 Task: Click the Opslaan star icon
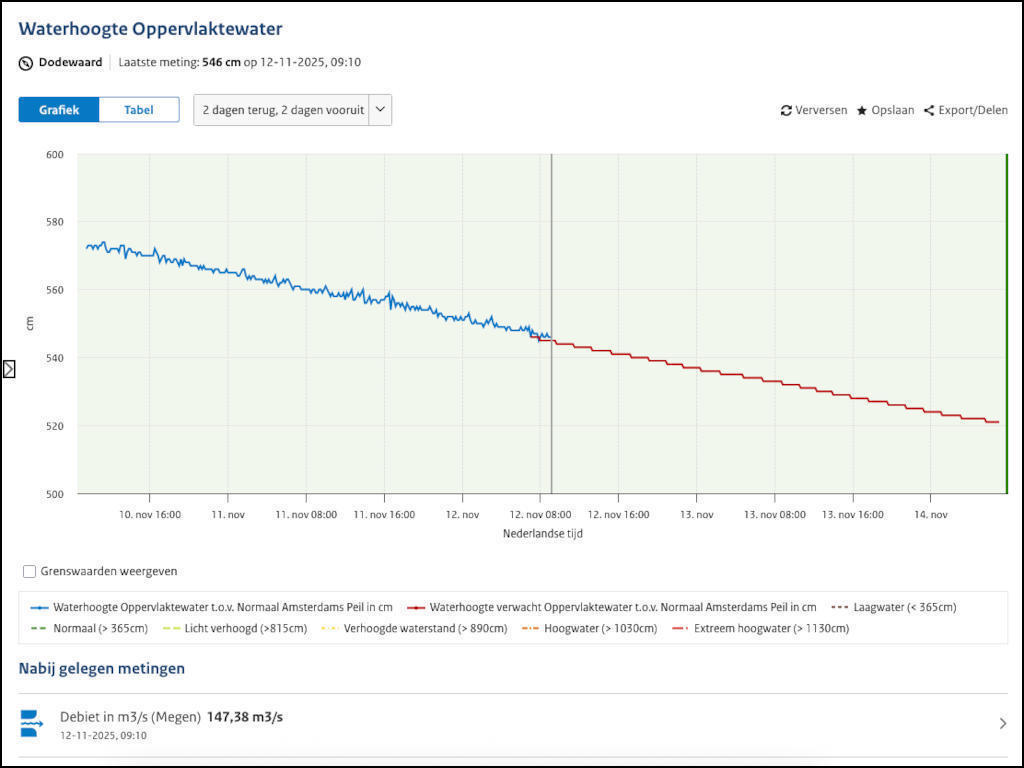tap(862, 111)
